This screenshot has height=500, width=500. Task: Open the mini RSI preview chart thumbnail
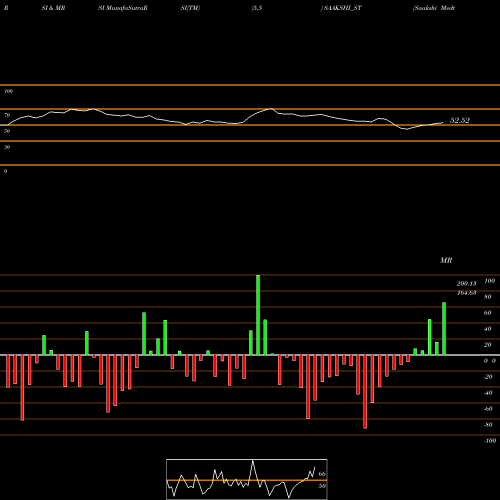(x=247, y=479)
